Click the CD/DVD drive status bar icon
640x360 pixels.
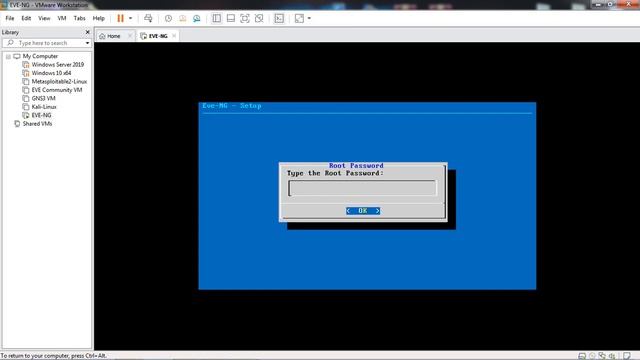[592, 356]
